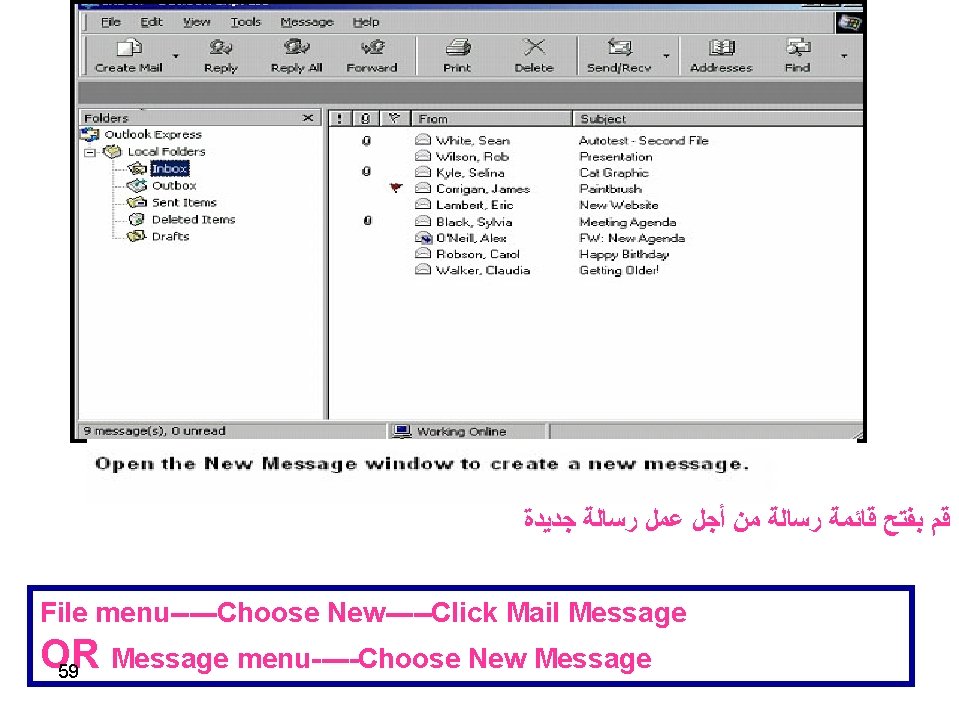
Task: Select the message from White, Sean
Action: pos(472,140)
